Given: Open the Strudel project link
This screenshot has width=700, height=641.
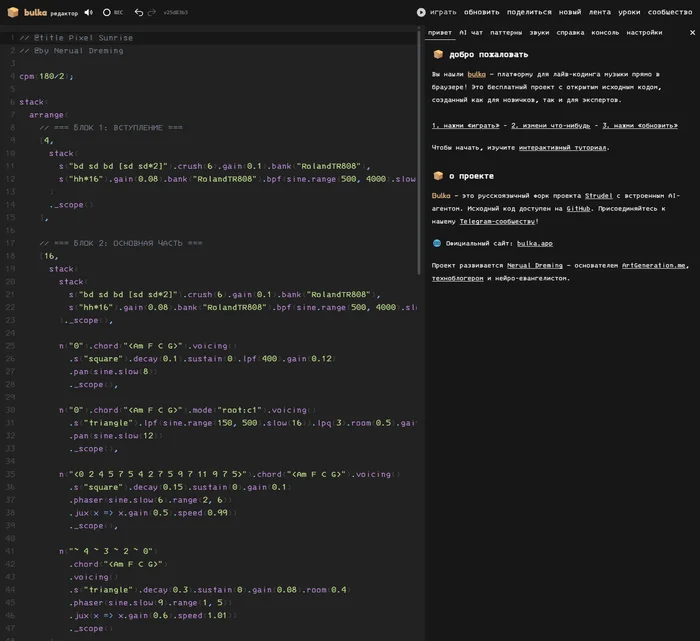Looking at the screenshot, I should pos(599,196).
